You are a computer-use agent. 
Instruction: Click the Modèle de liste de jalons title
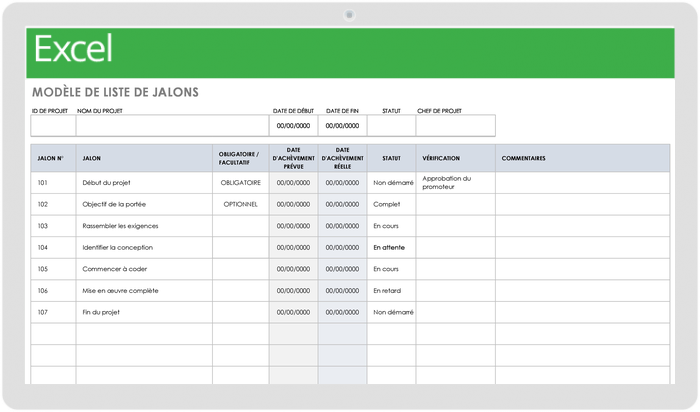click(x=115, y=92)
